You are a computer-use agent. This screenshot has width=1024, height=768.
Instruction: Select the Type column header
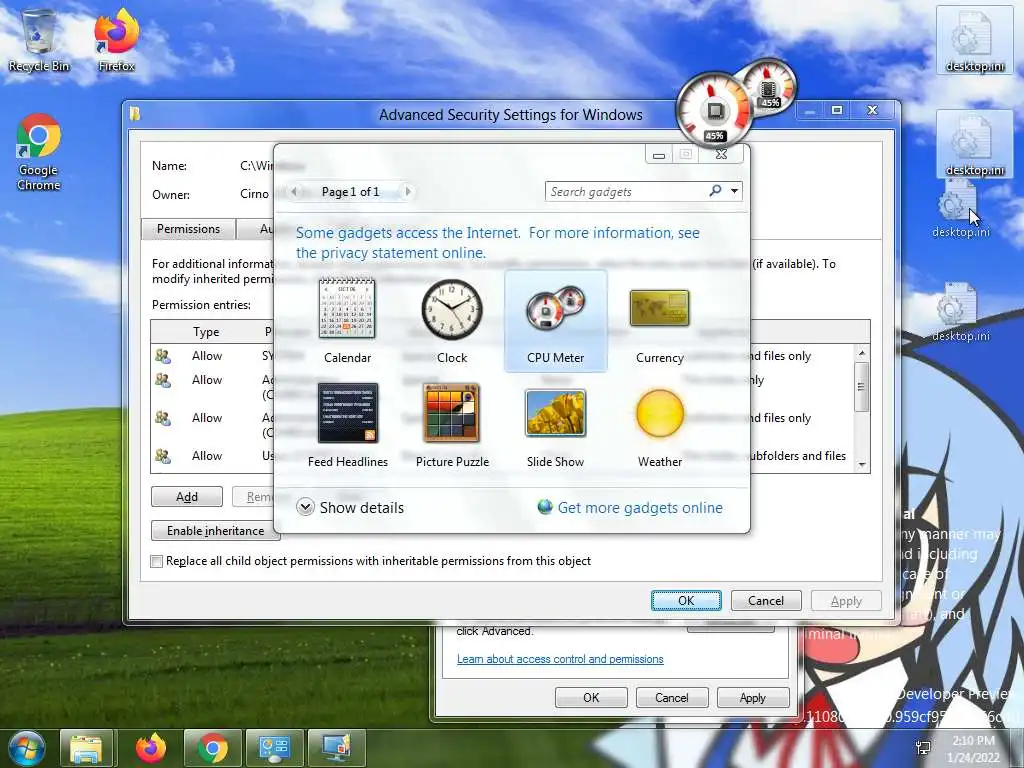click(206, 332)
